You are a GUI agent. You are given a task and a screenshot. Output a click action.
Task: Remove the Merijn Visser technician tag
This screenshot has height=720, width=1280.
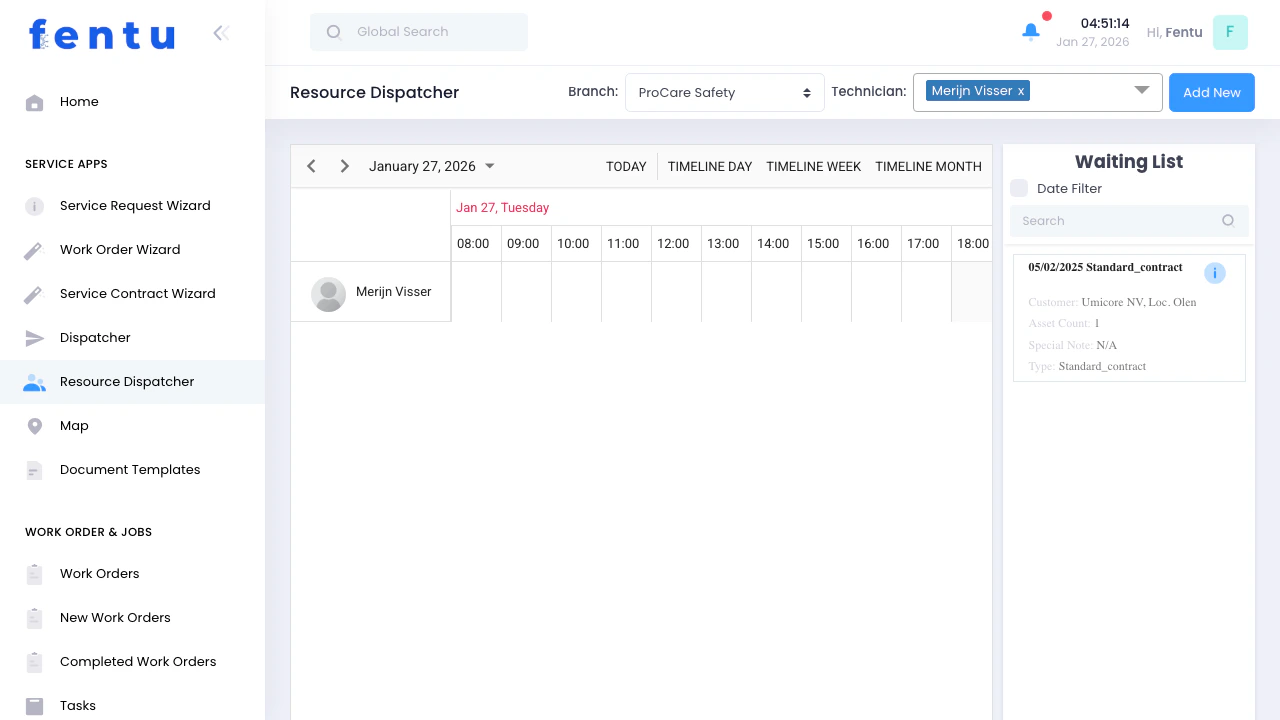[x=1020, y=90]
